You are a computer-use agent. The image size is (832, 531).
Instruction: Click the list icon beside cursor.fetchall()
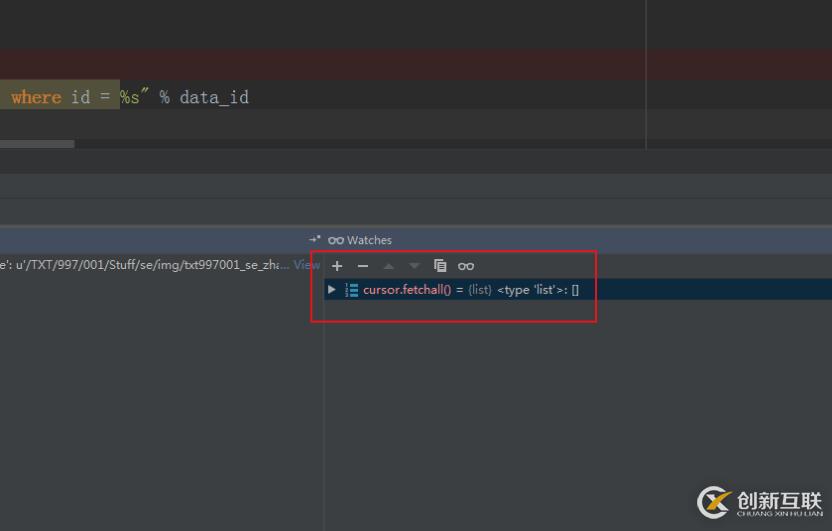(x=351, y=290)
